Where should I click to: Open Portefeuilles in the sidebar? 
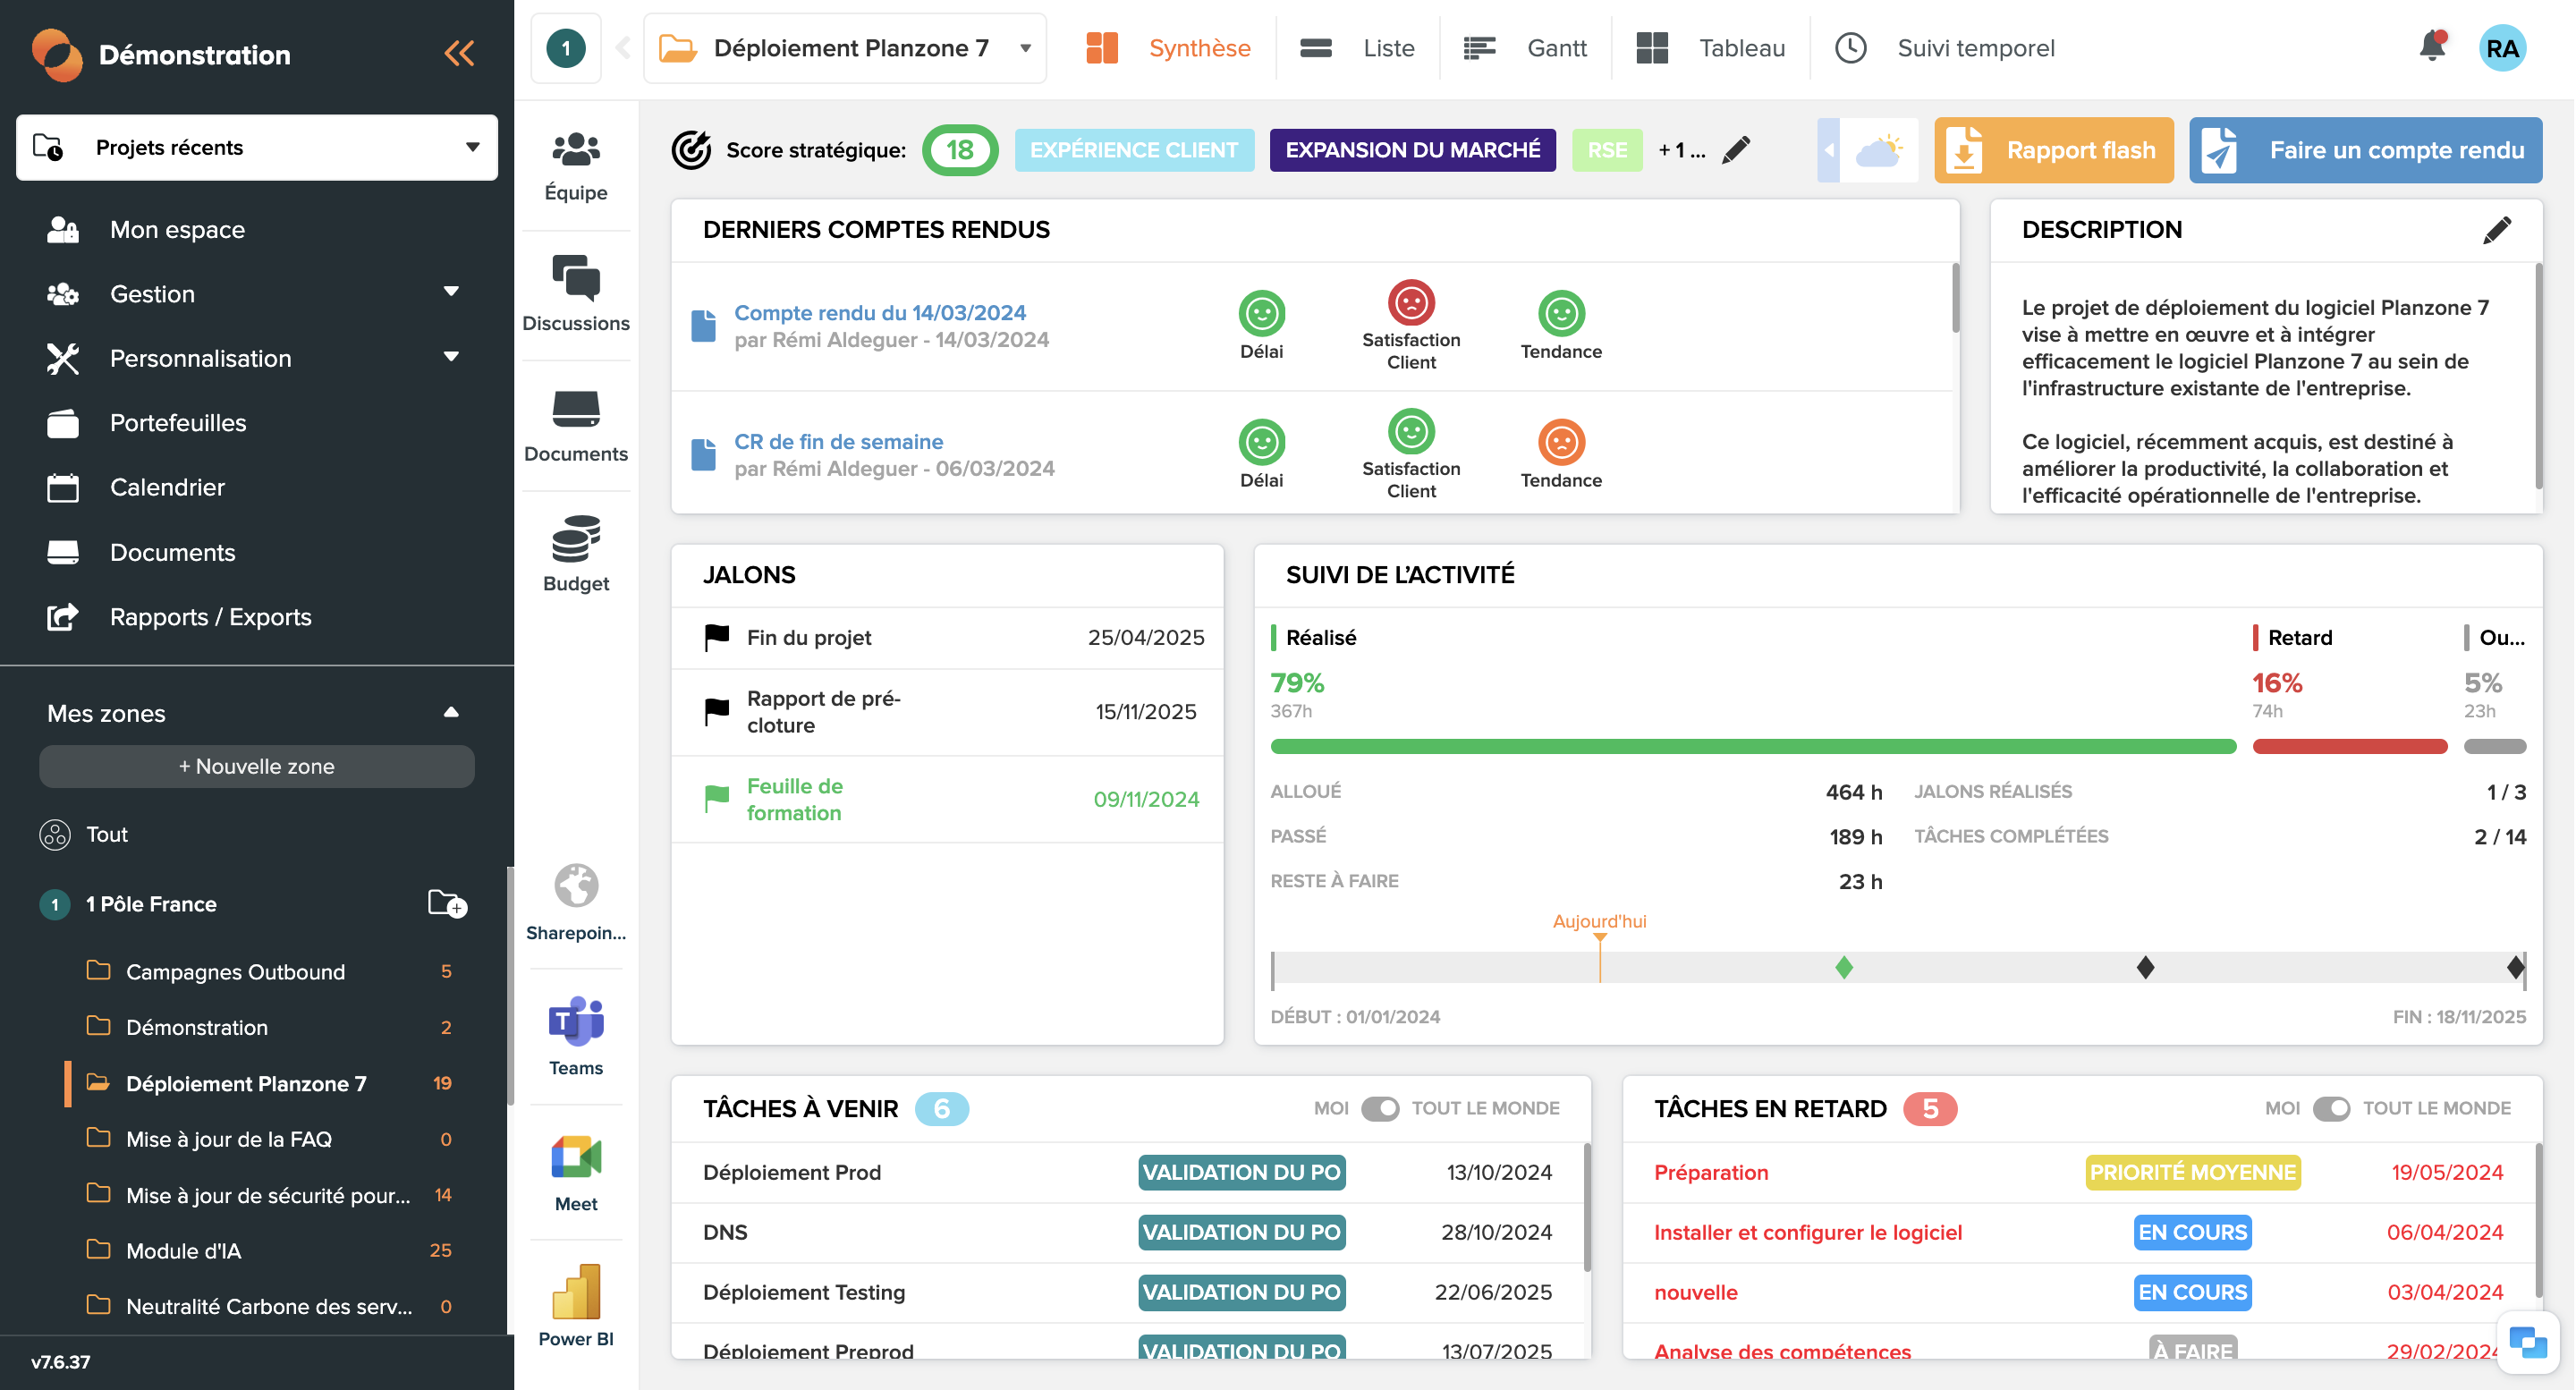(178, 423)
